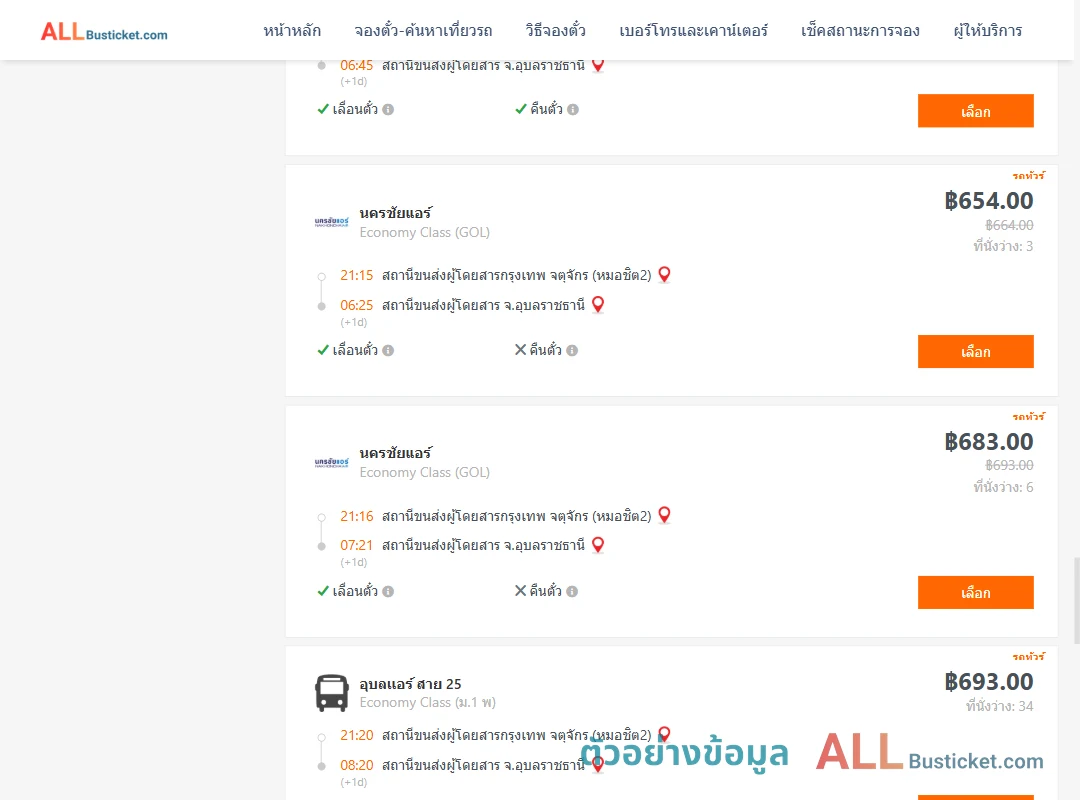Viewport: 1080px width, 800px height.
Task: Open คืนตั๋ว info icon in ฿683.00 card
Action: click(572, 591)
